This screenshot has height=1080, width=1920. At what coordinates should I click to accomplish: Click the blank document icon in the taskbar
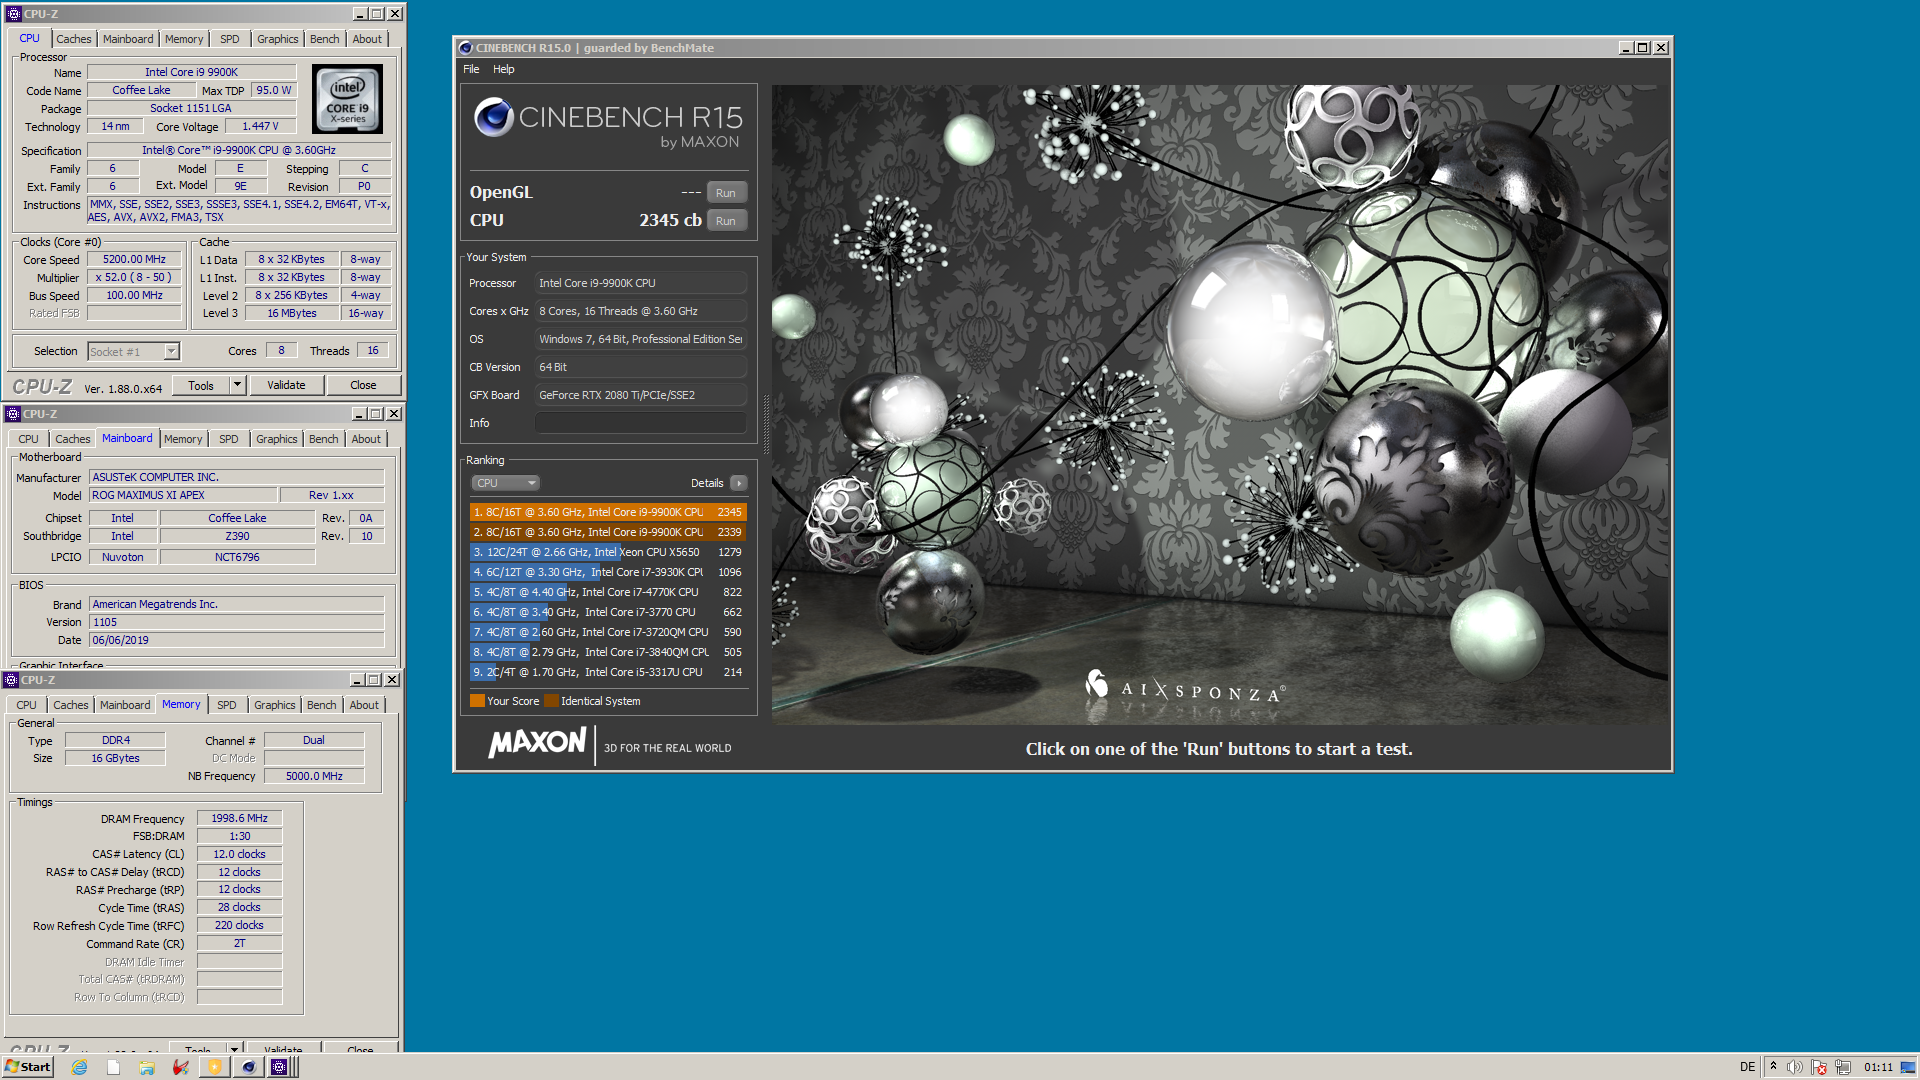(x=113, y=1067)
